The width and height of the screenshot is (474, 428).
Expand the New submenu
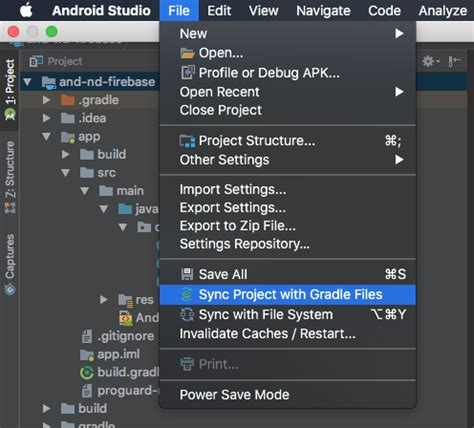(x=288, y=33)
